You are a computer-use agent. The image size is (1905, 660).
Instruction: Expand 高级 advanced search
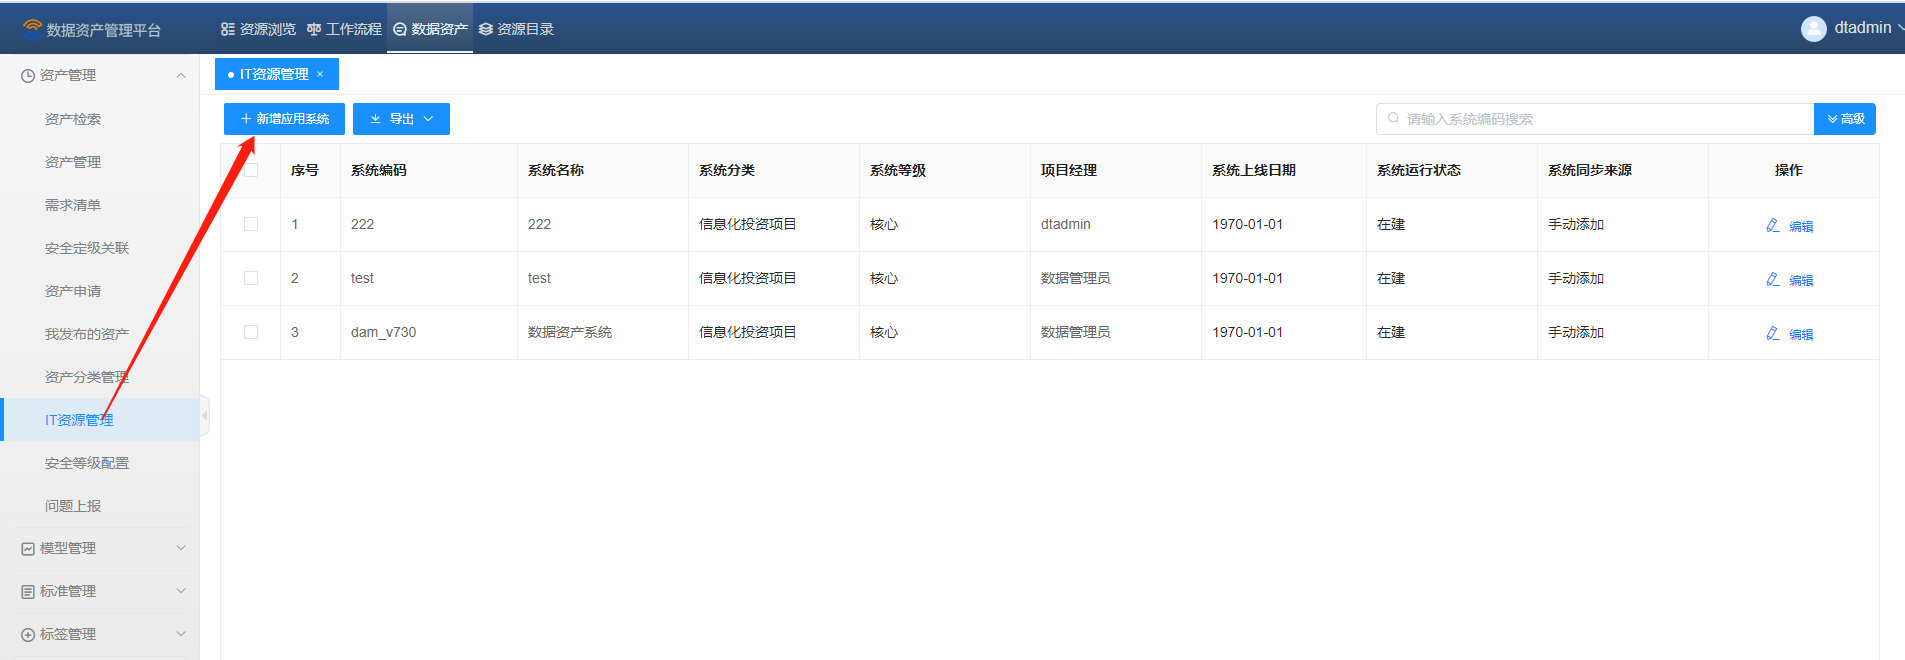coord(1845,119)
